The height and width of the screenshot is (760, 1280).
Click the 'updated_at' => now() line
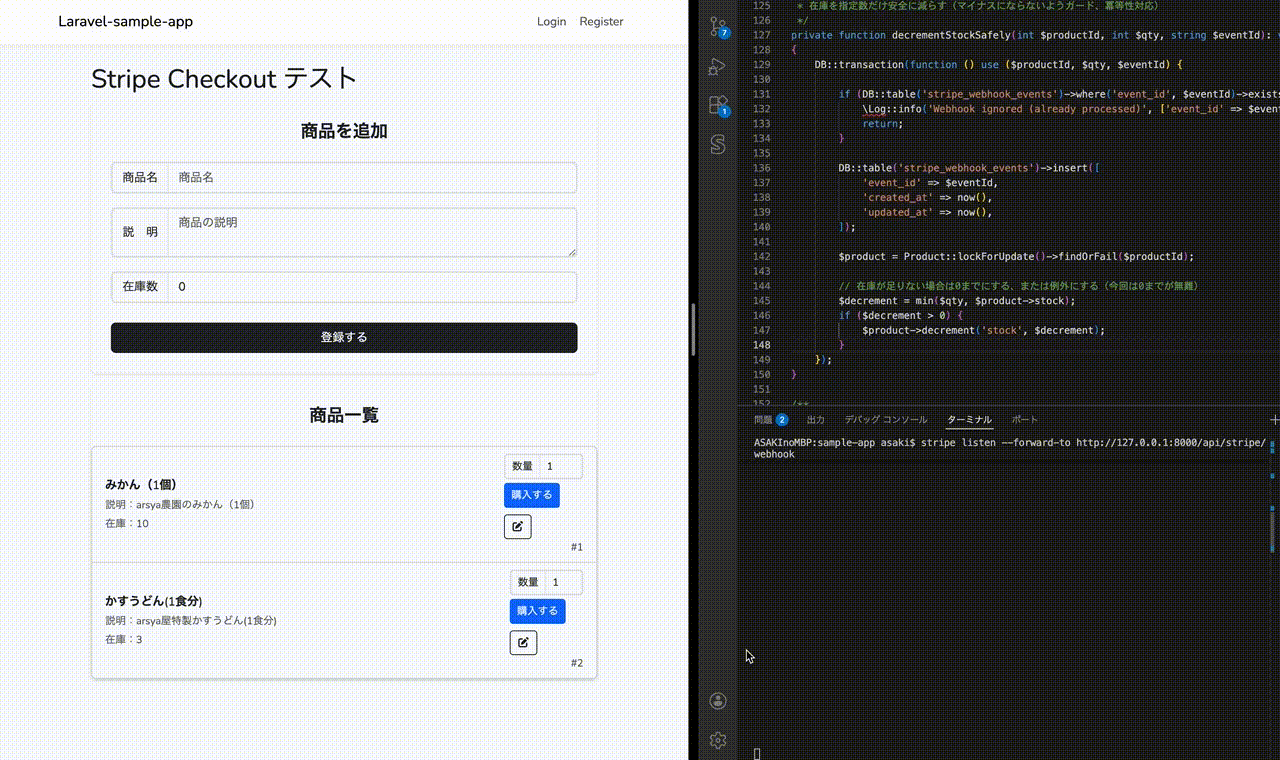[927, 212]
